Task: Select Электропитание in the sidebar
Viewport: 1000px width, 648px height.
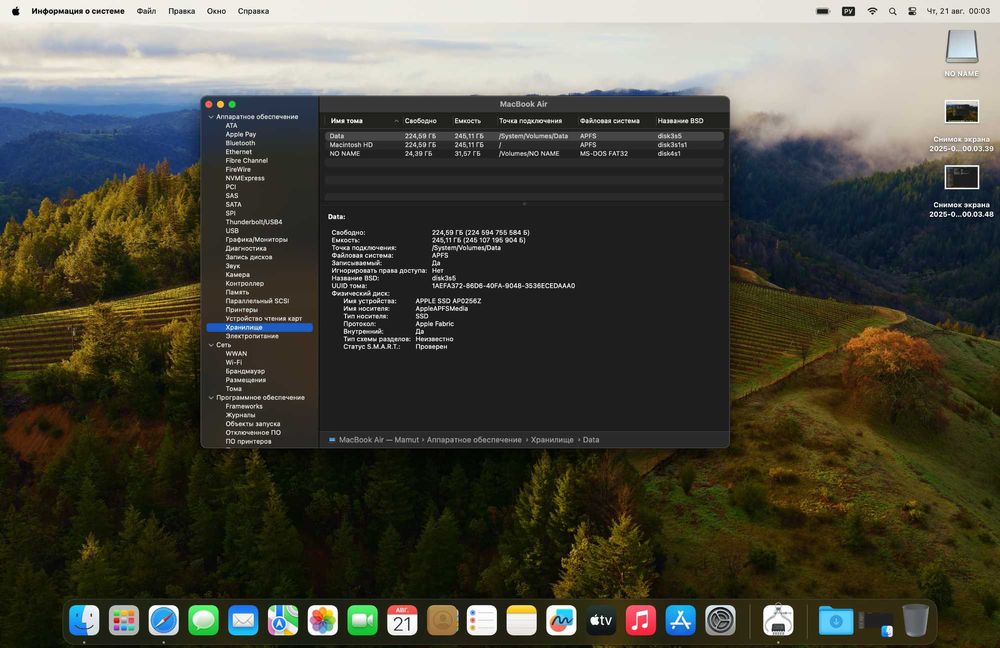Action: (x=251, y=336)
